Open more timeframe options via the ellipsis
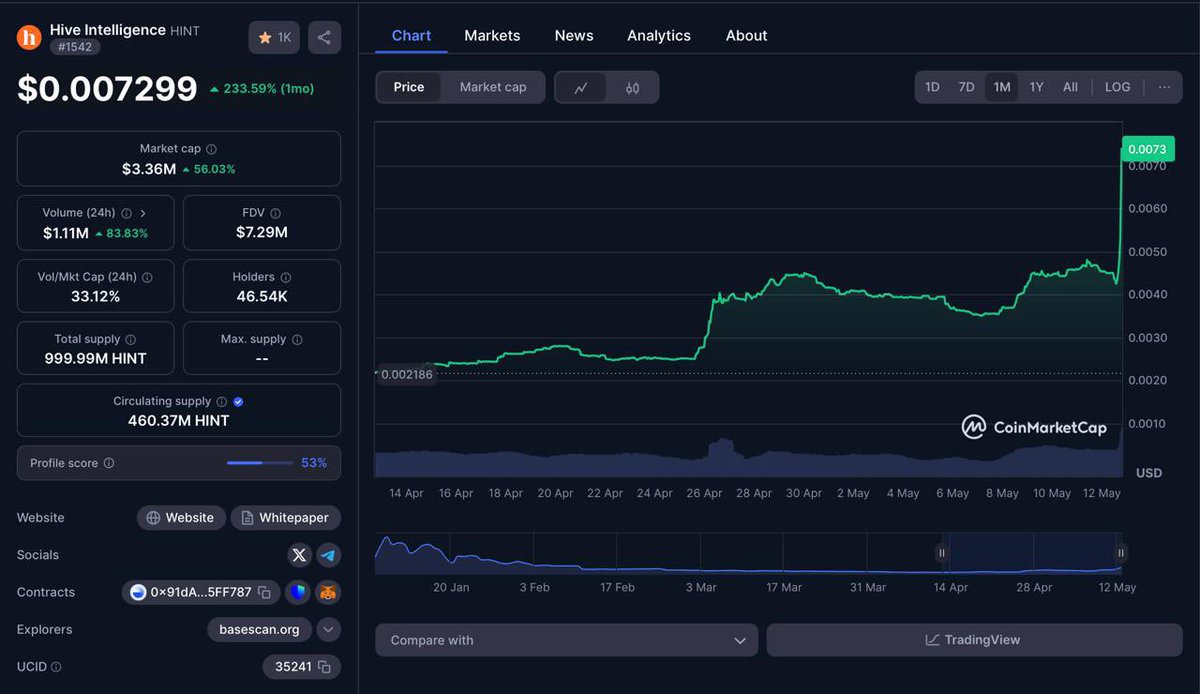This screenshot has height=694, width=1200. (1163, 87)
